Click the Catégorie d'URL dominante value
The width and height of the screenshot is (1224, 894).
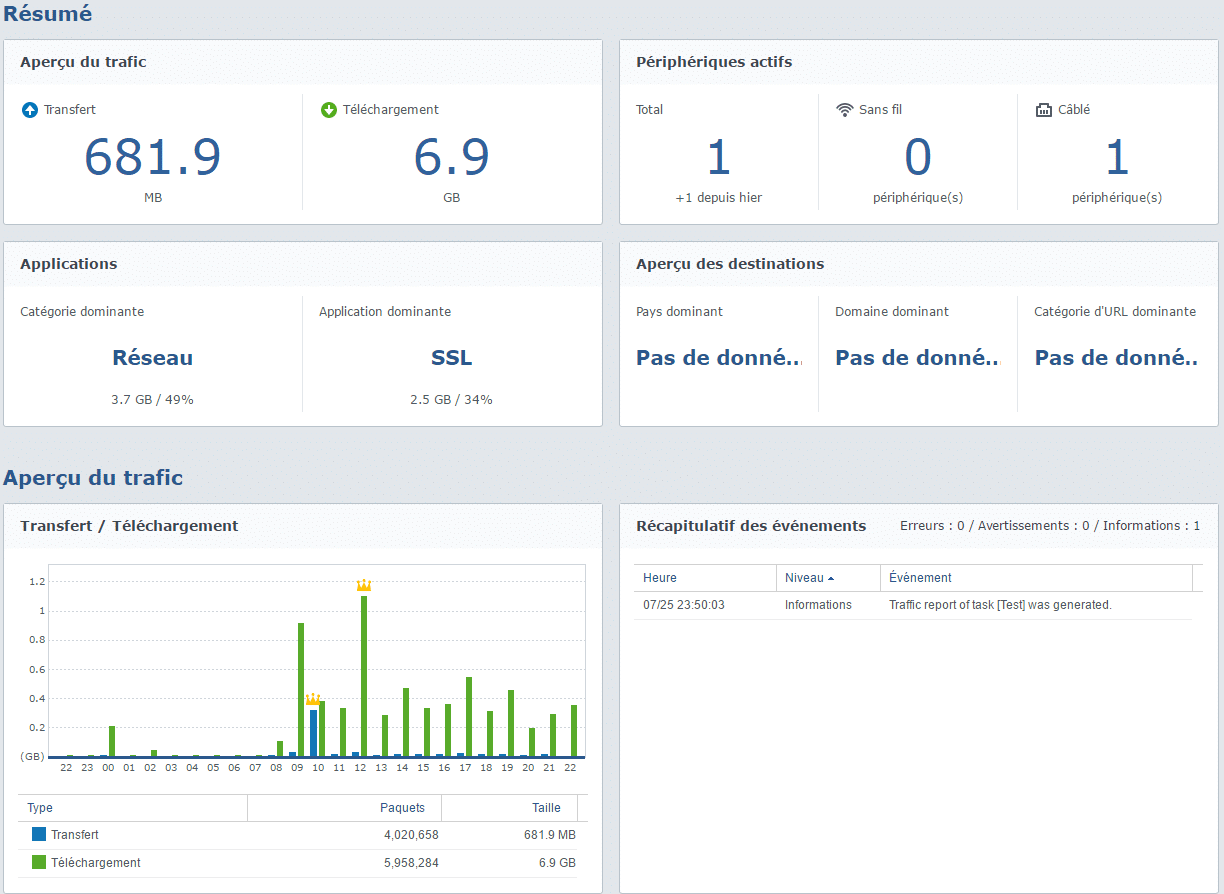point(1116,358)
